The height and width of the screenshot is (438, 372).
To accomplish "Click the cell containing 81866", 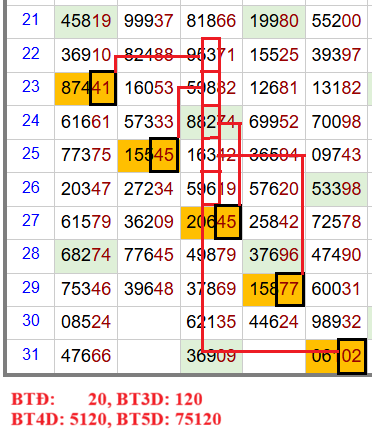I will [211, 21].
